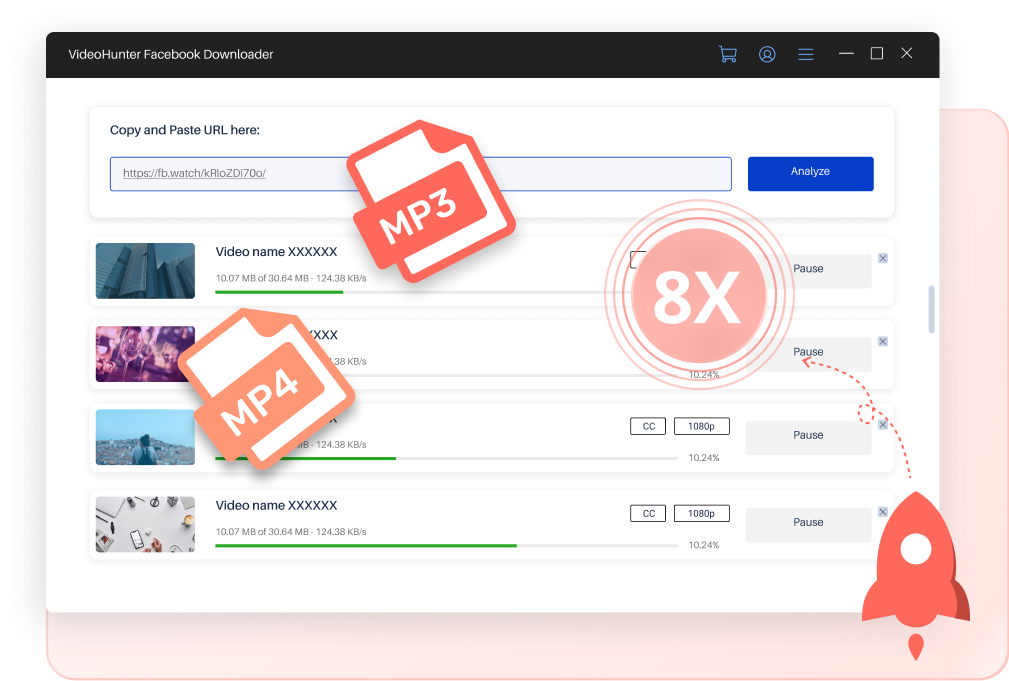1009x681 pixels.
Task: Click "10.07 MB of 30.64 MB" under skyscraper video name
Action: coord(262,278)
